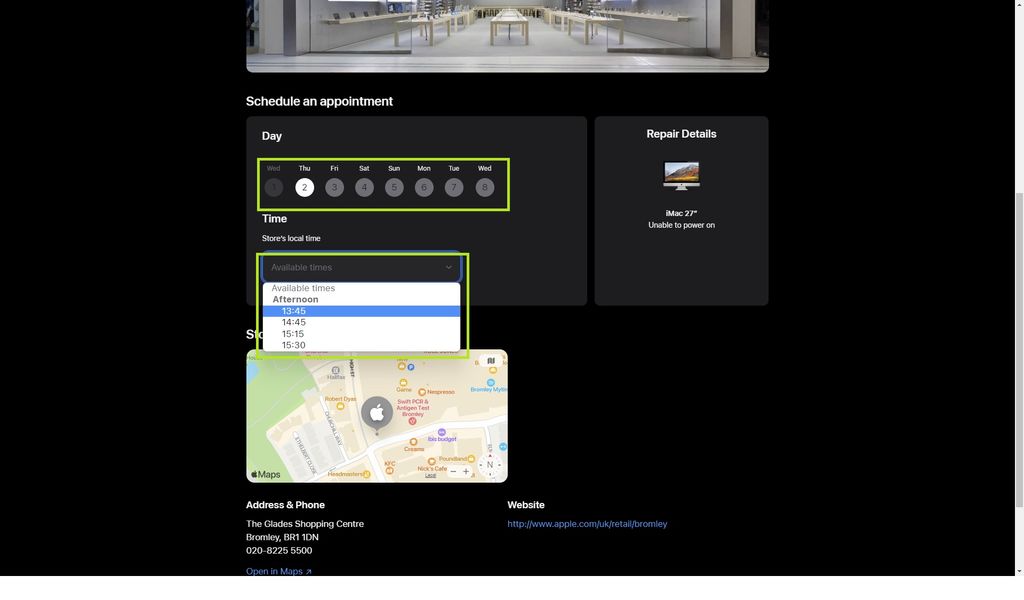
Task: Click the phone number 020-8225 5500
Action: 279,550
